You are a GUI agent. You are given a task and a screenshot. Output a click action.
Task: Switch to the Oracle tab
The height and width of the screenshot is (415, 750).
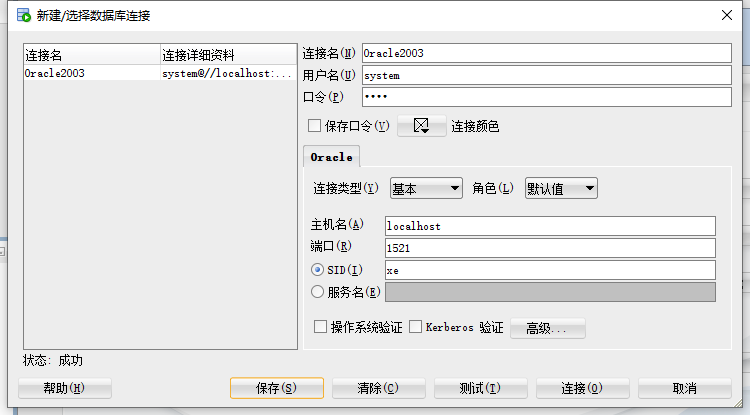[x=331, y=157]
